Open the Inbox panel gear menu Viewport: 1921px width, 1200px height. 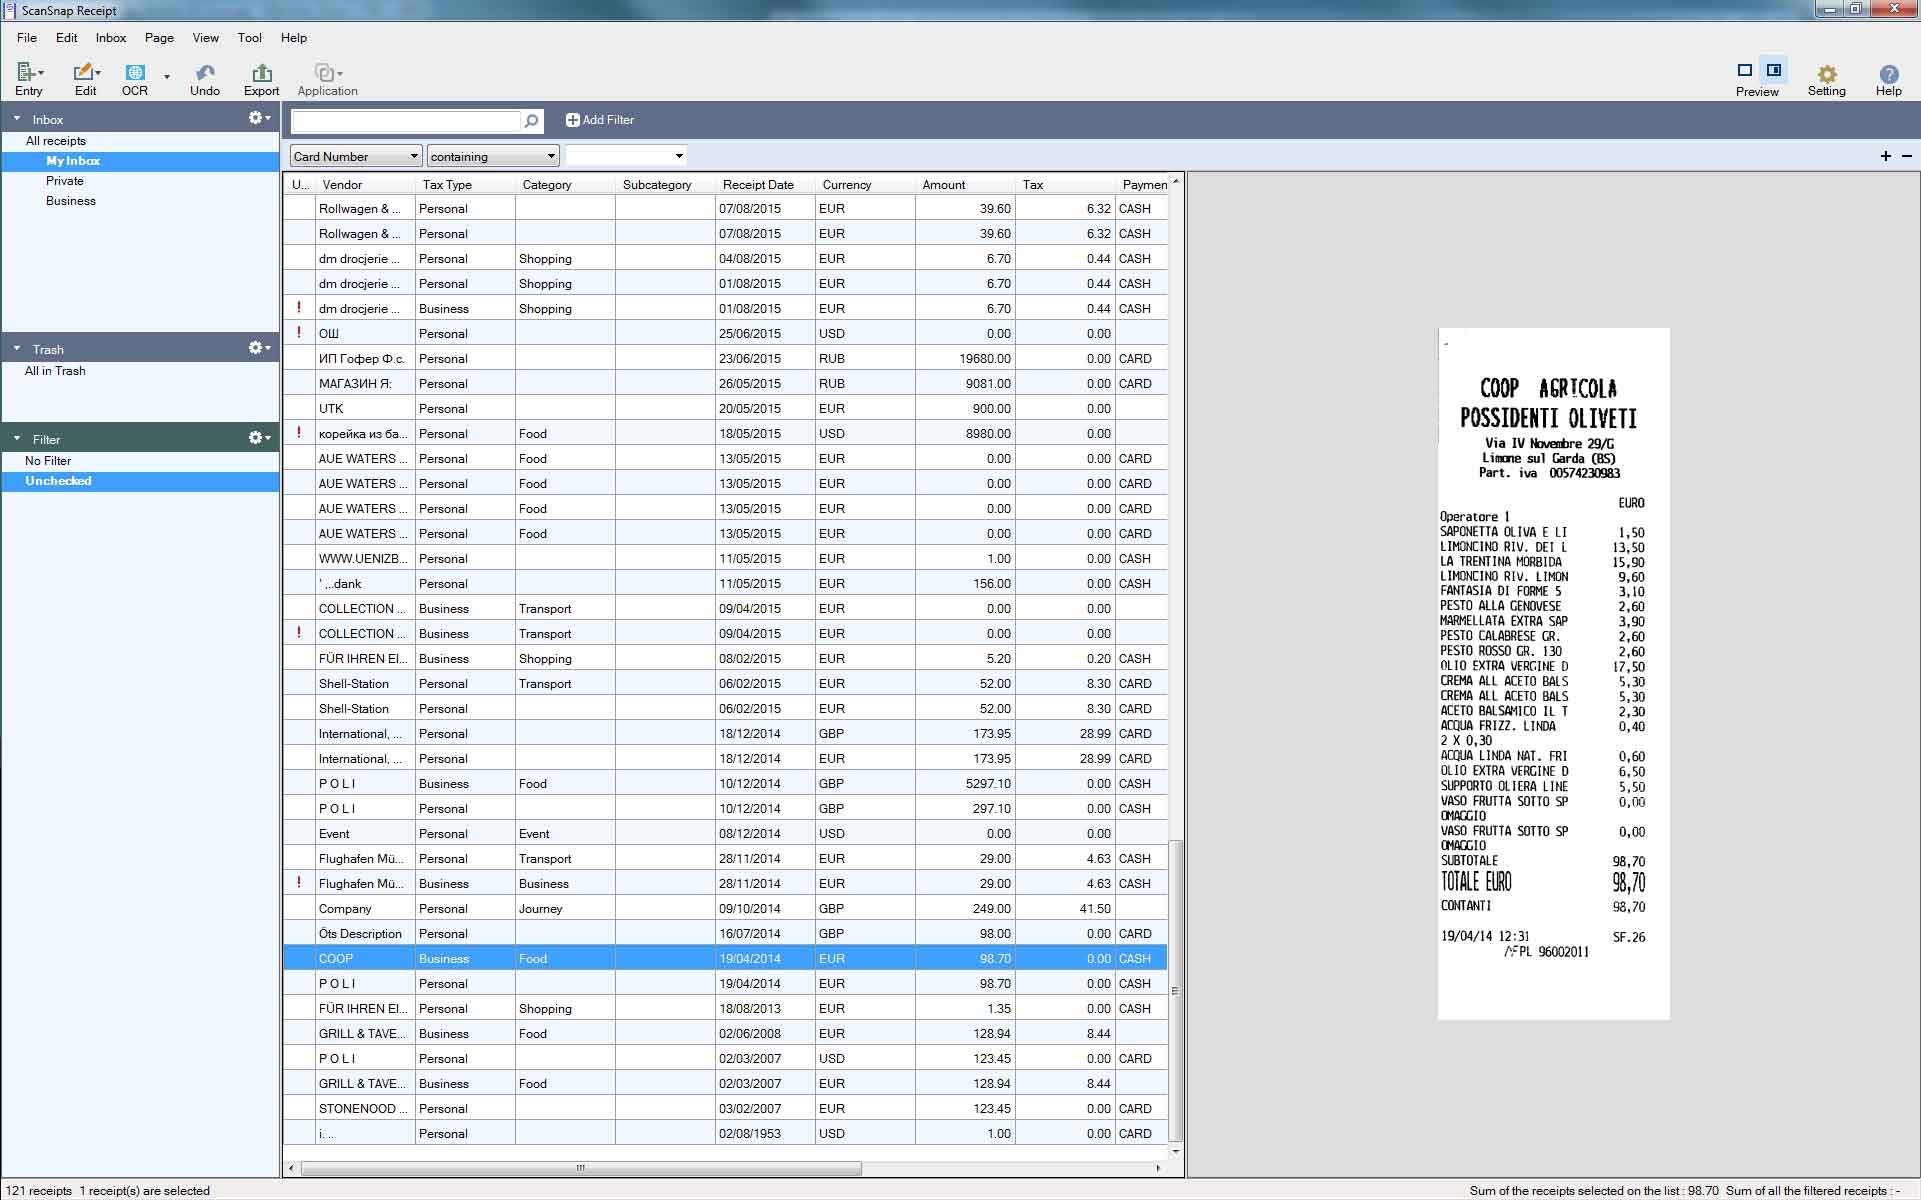259,118
